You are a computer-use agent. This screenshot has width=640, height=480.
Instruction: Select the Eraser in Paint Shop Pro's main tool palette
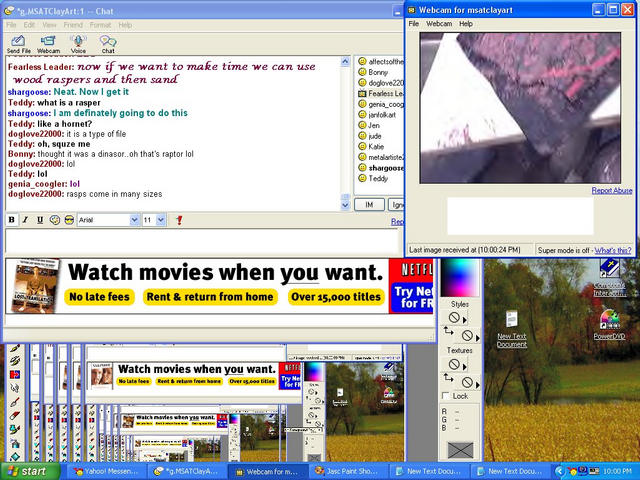point(15,416)
